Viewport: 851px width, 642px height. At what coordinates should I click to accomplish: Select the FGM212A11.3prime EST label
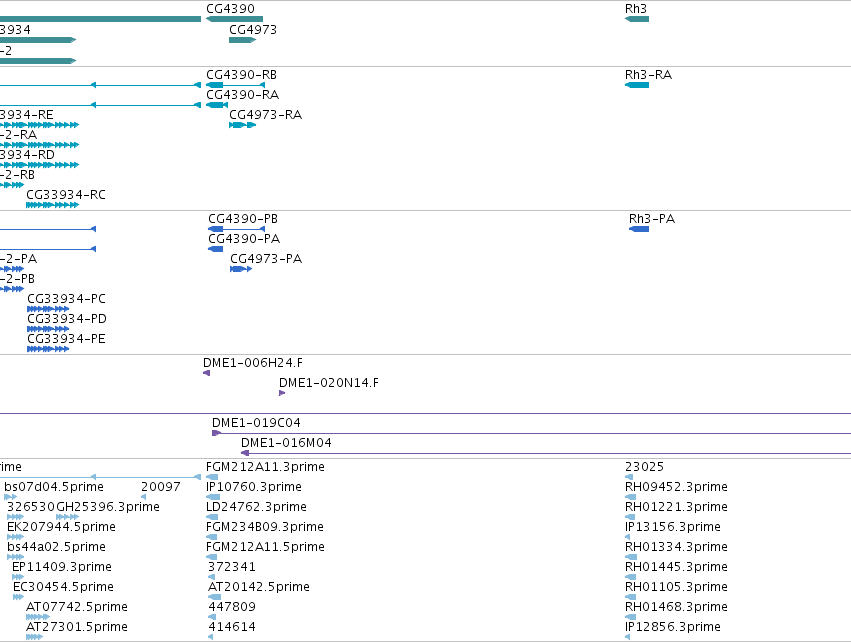tap(265, 467)
